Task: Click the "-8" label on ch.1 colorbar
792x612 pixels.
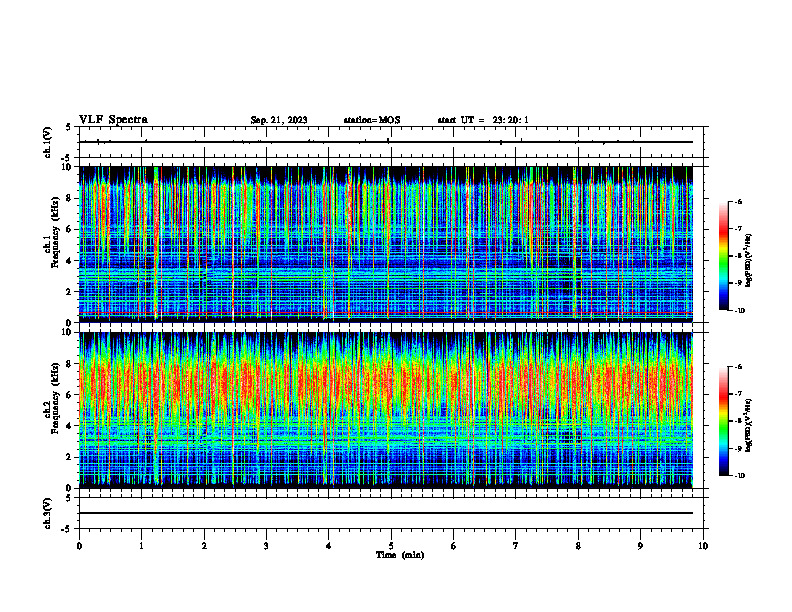Action: point(738,256)
